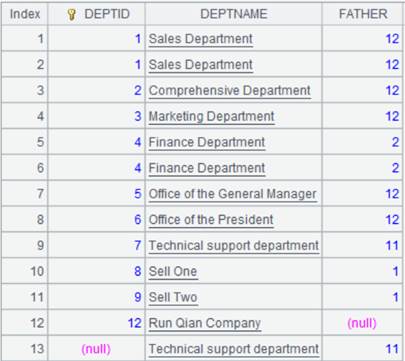The width and height of the screenshot is (405, 361).
Task: Click Office of the General Manager link
Action: pos(232,194)
